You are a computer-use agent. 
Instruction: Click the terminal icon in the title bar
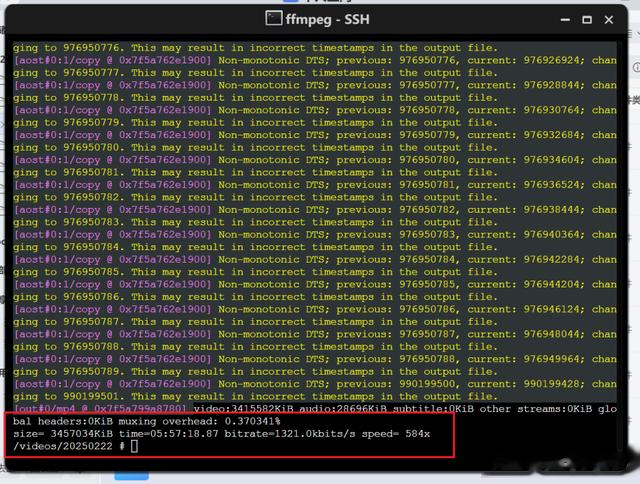click(x=273, y=18)
